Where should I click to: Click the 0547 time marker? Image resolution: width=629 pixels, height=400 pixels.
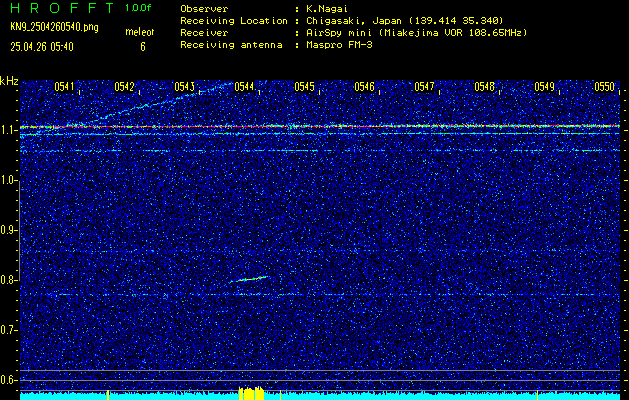click(424, 87)
